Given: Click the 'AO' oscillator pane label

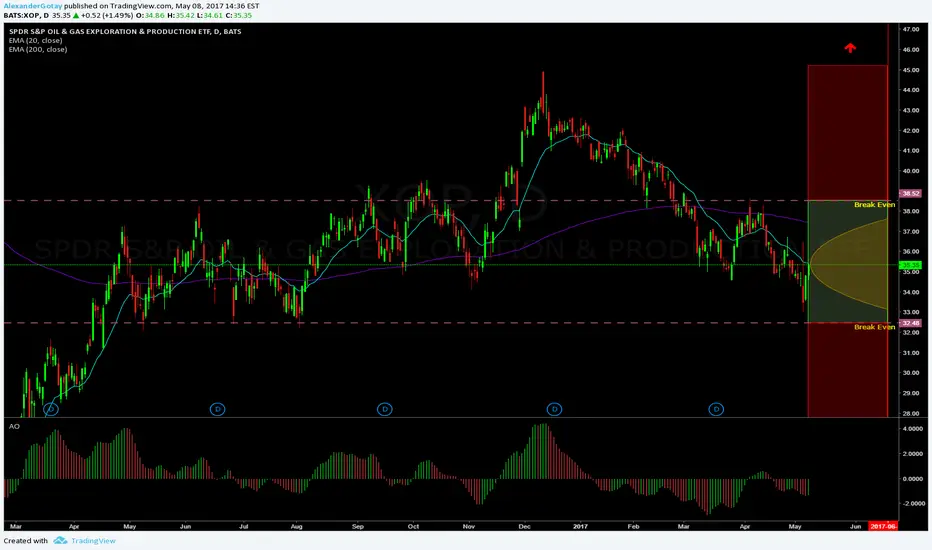Looking at the screenshot, I should click(x=14, y=426).
